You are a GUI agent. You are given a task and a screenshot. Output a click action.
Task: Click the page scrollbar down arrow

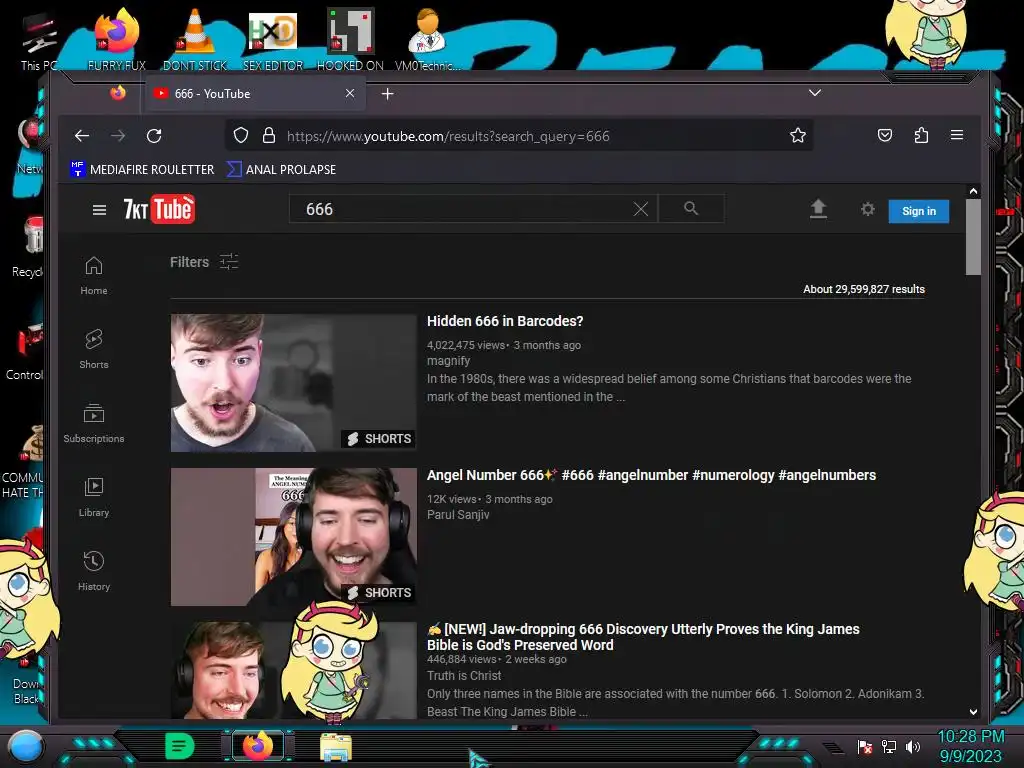pyautogui.click(x=973, y=712)
